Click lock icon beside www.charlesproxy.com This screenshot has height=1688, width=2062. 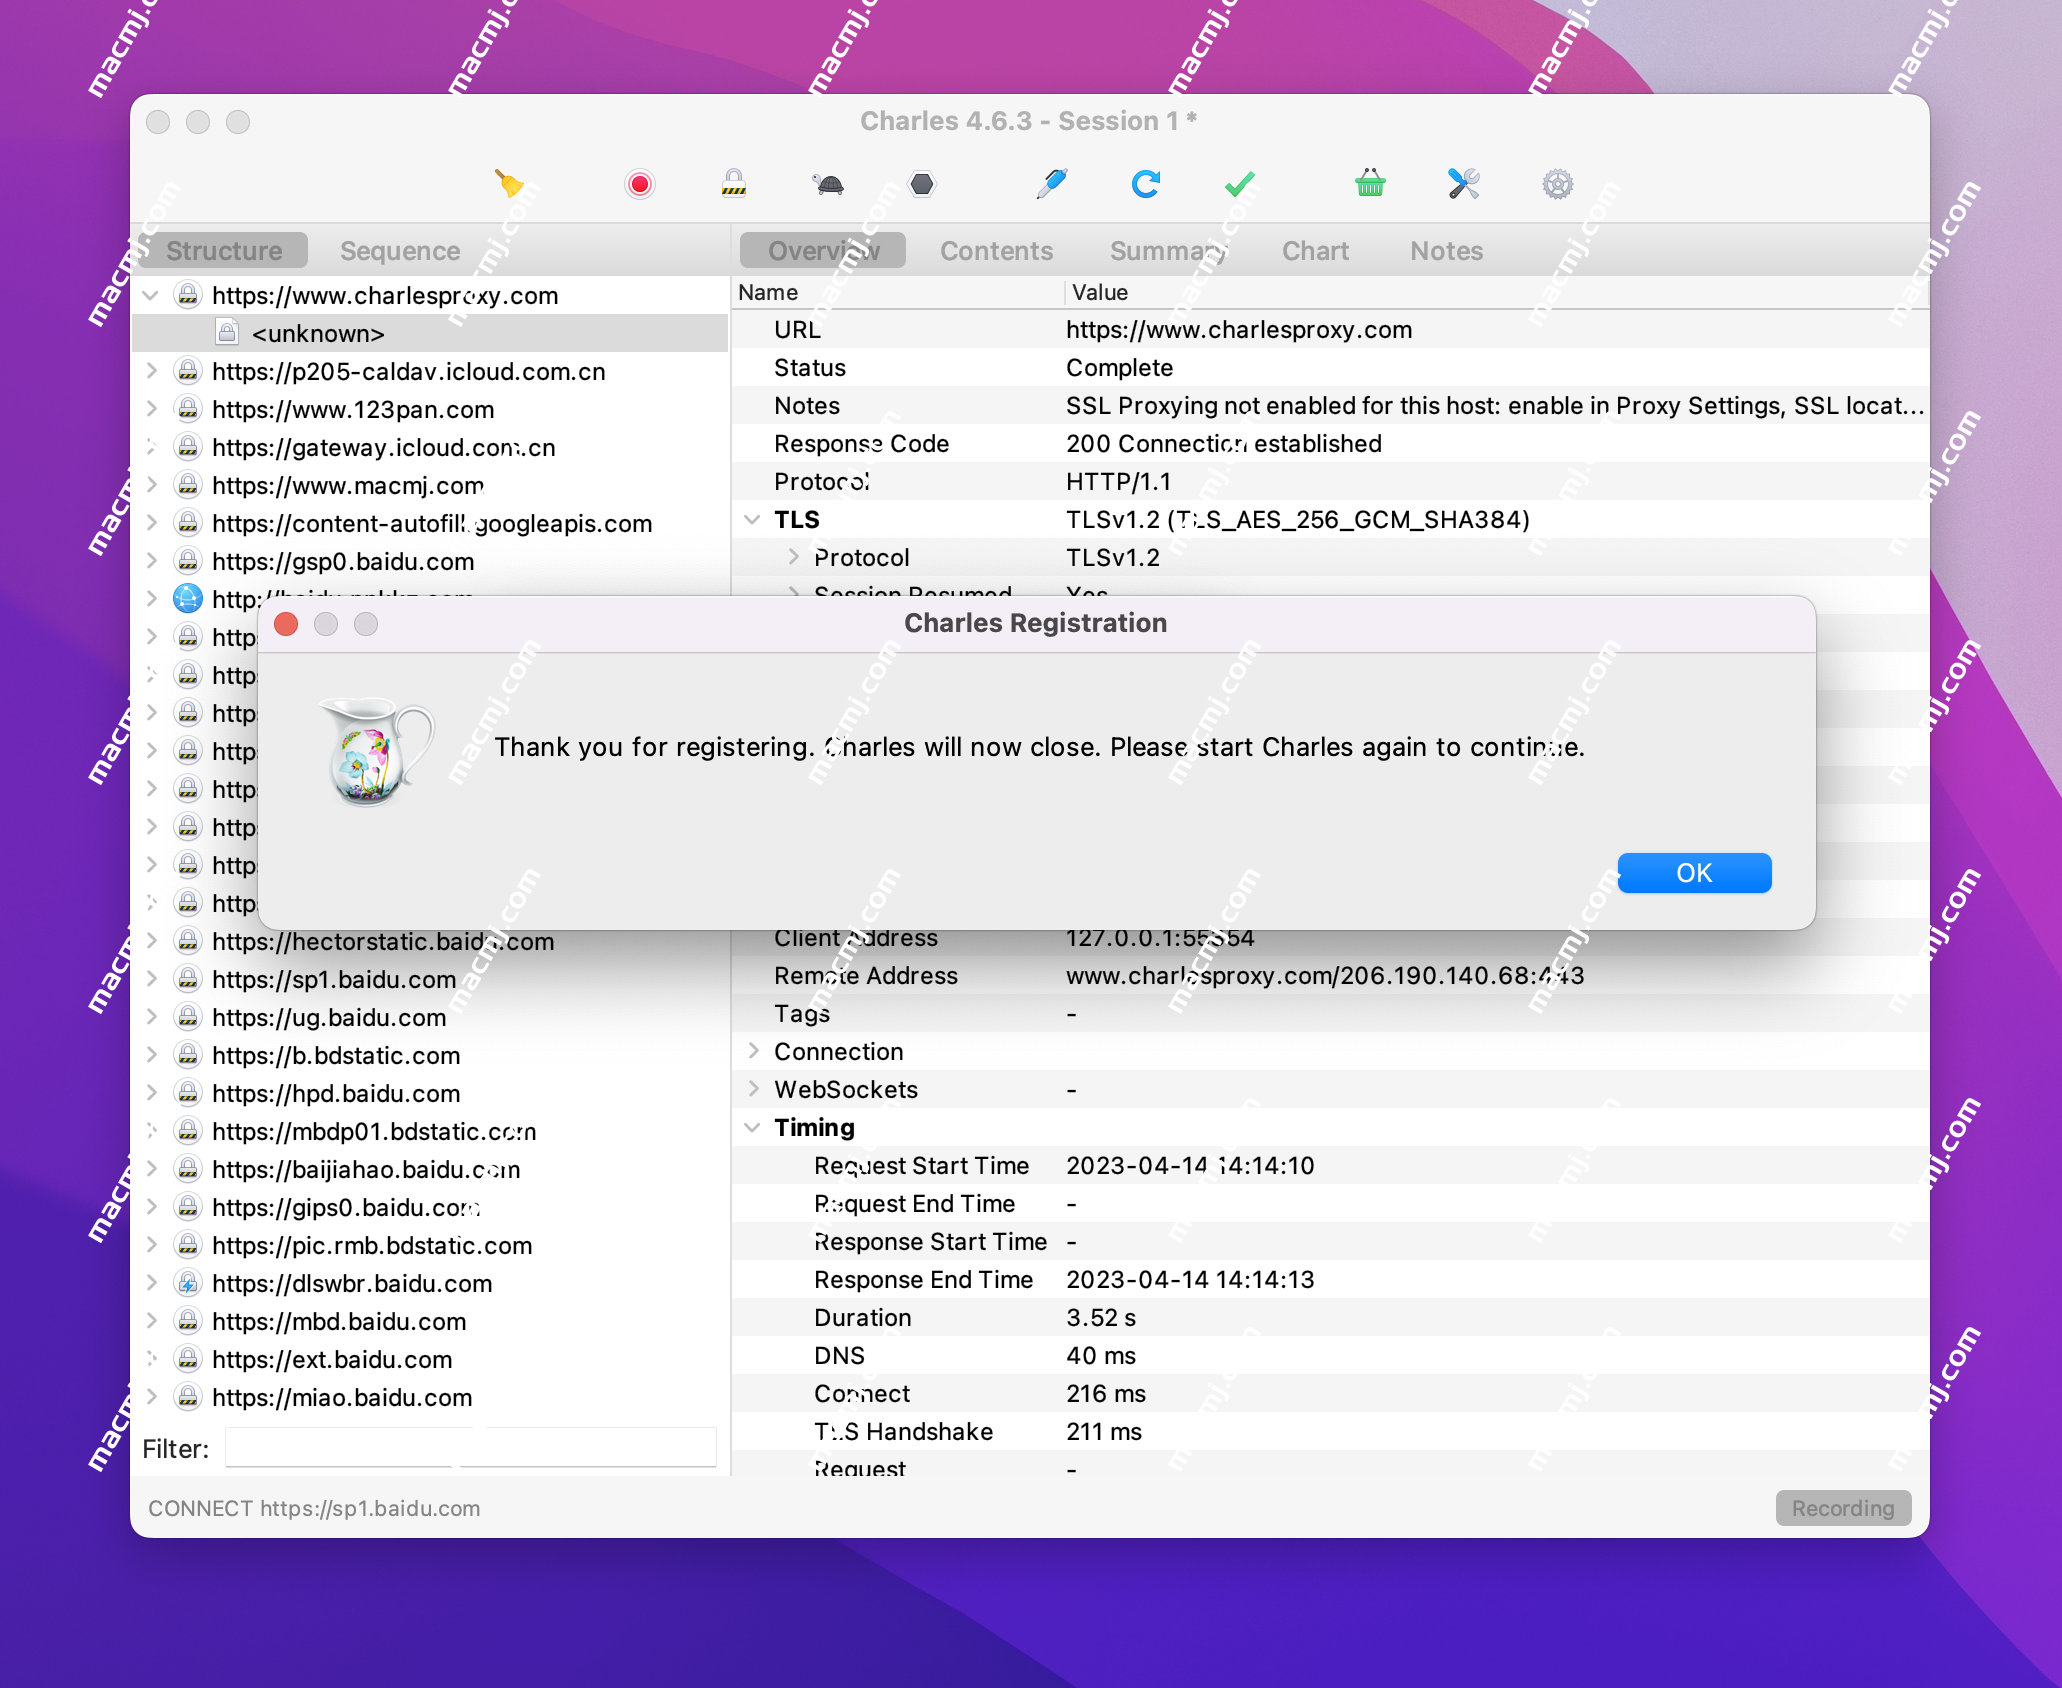click(x=188, y=295)
